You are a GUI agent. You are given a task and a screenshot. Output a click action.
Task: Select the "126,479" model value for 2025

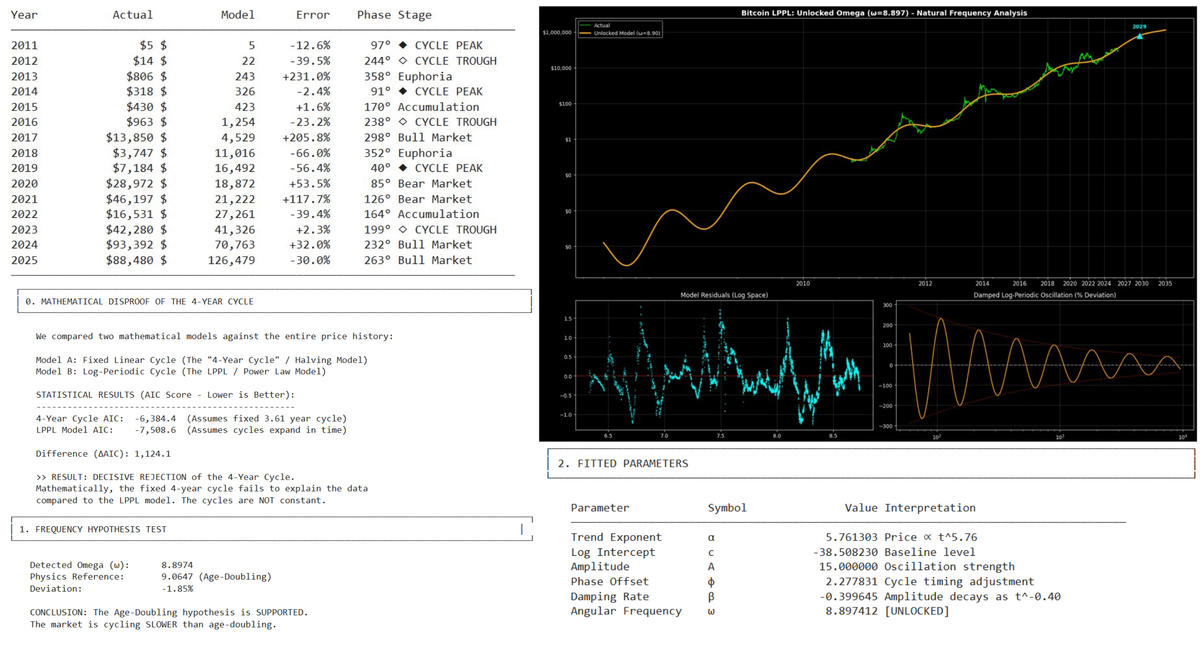coord(231,260)
